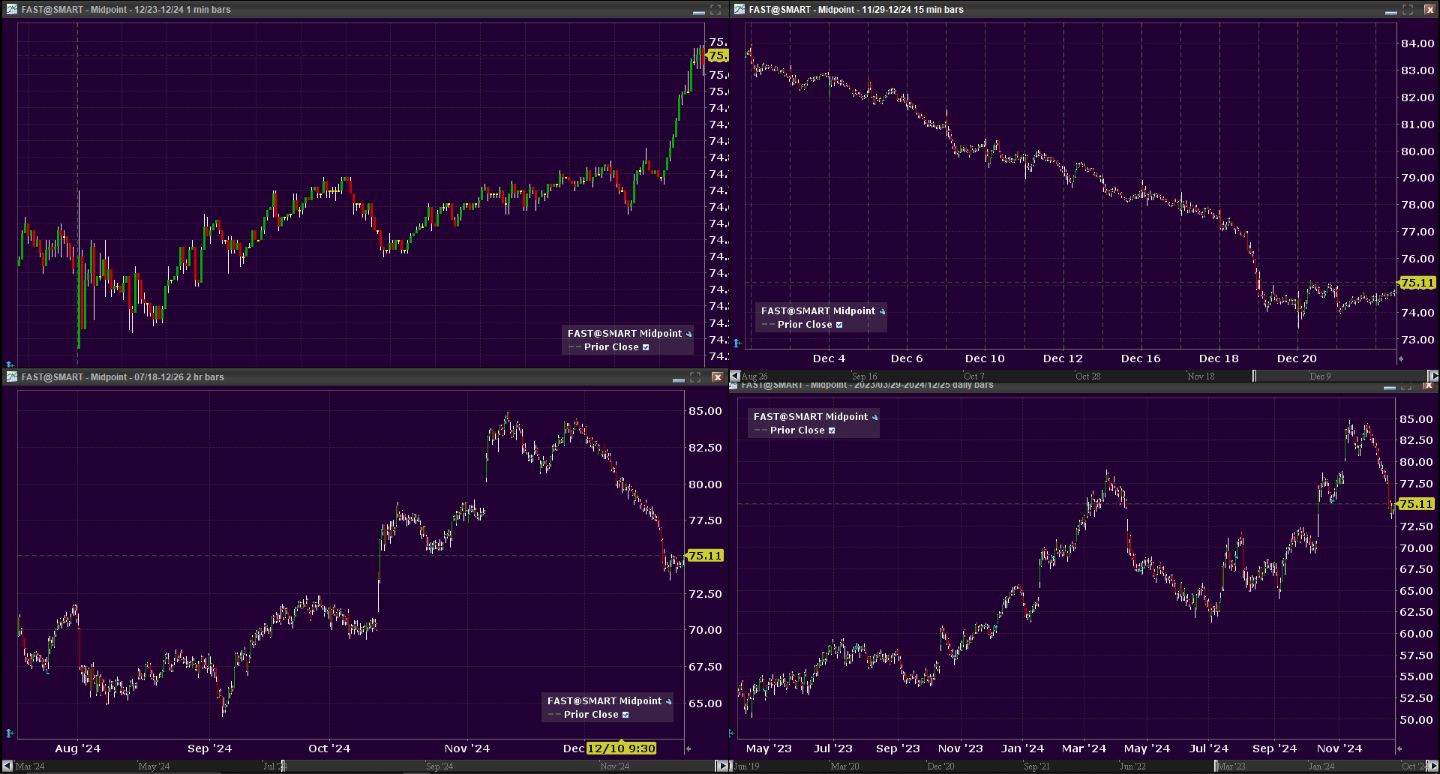Click the 12/10 9:30 time marker label

[x=621, y=748]
